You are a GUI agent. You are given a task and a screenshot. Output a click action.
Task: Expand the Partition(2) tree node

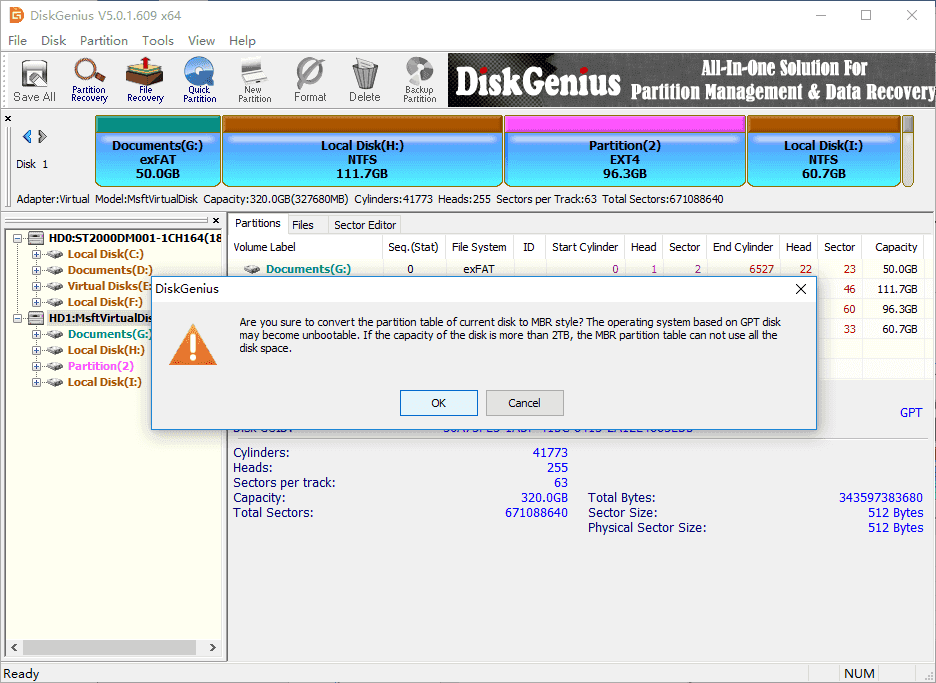(x=37, y=366)
